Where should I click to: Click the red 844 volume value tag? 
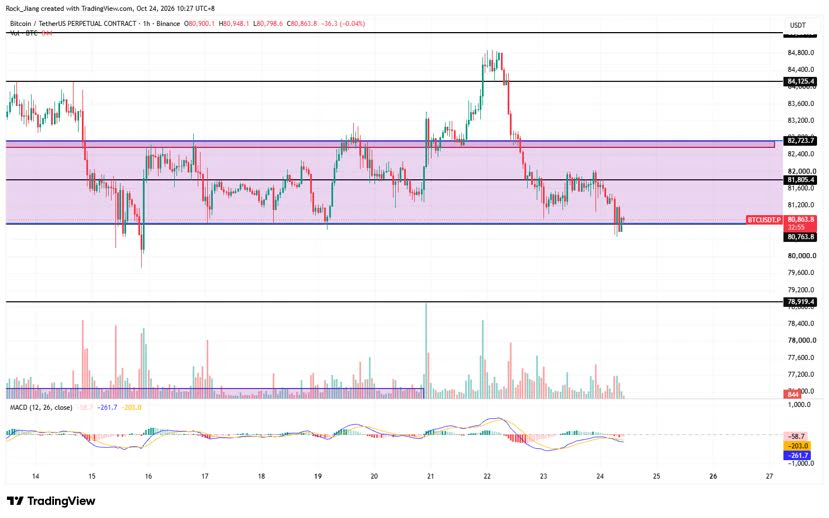[x=793, y=394]
